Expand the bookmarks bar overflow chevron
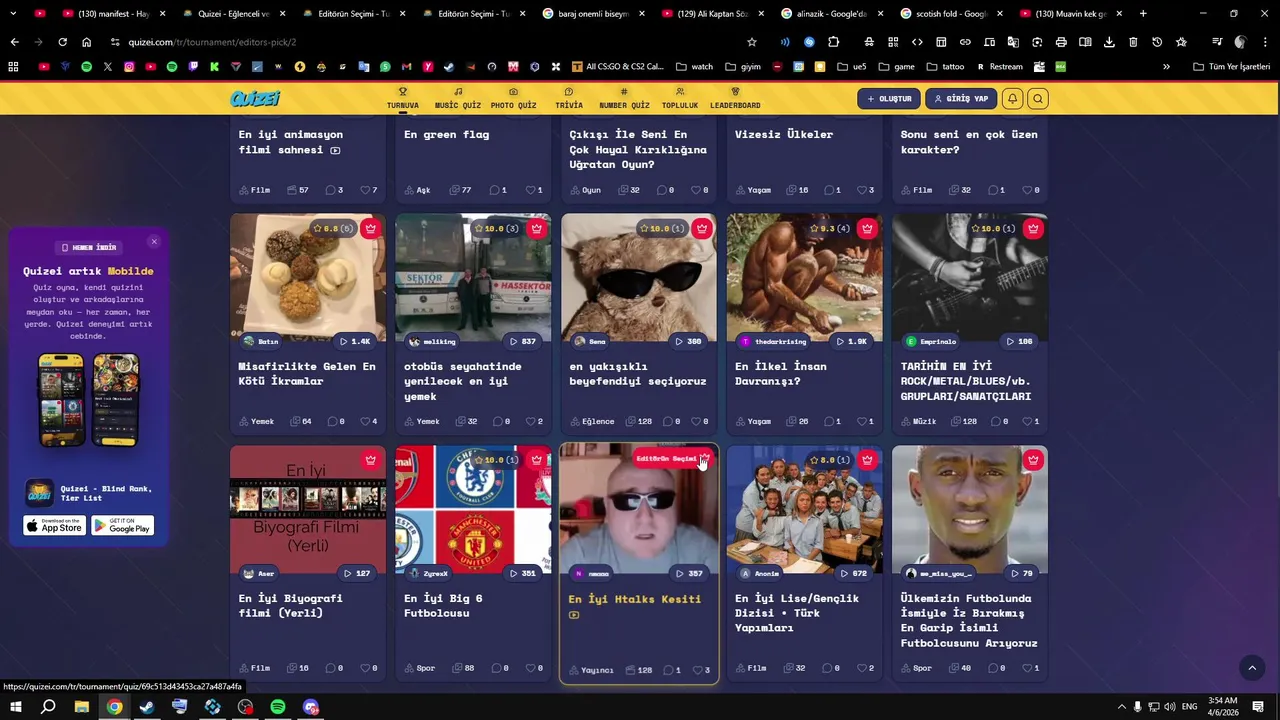1280x720 pixels. pyautogui.click(x=1166, y=66)
